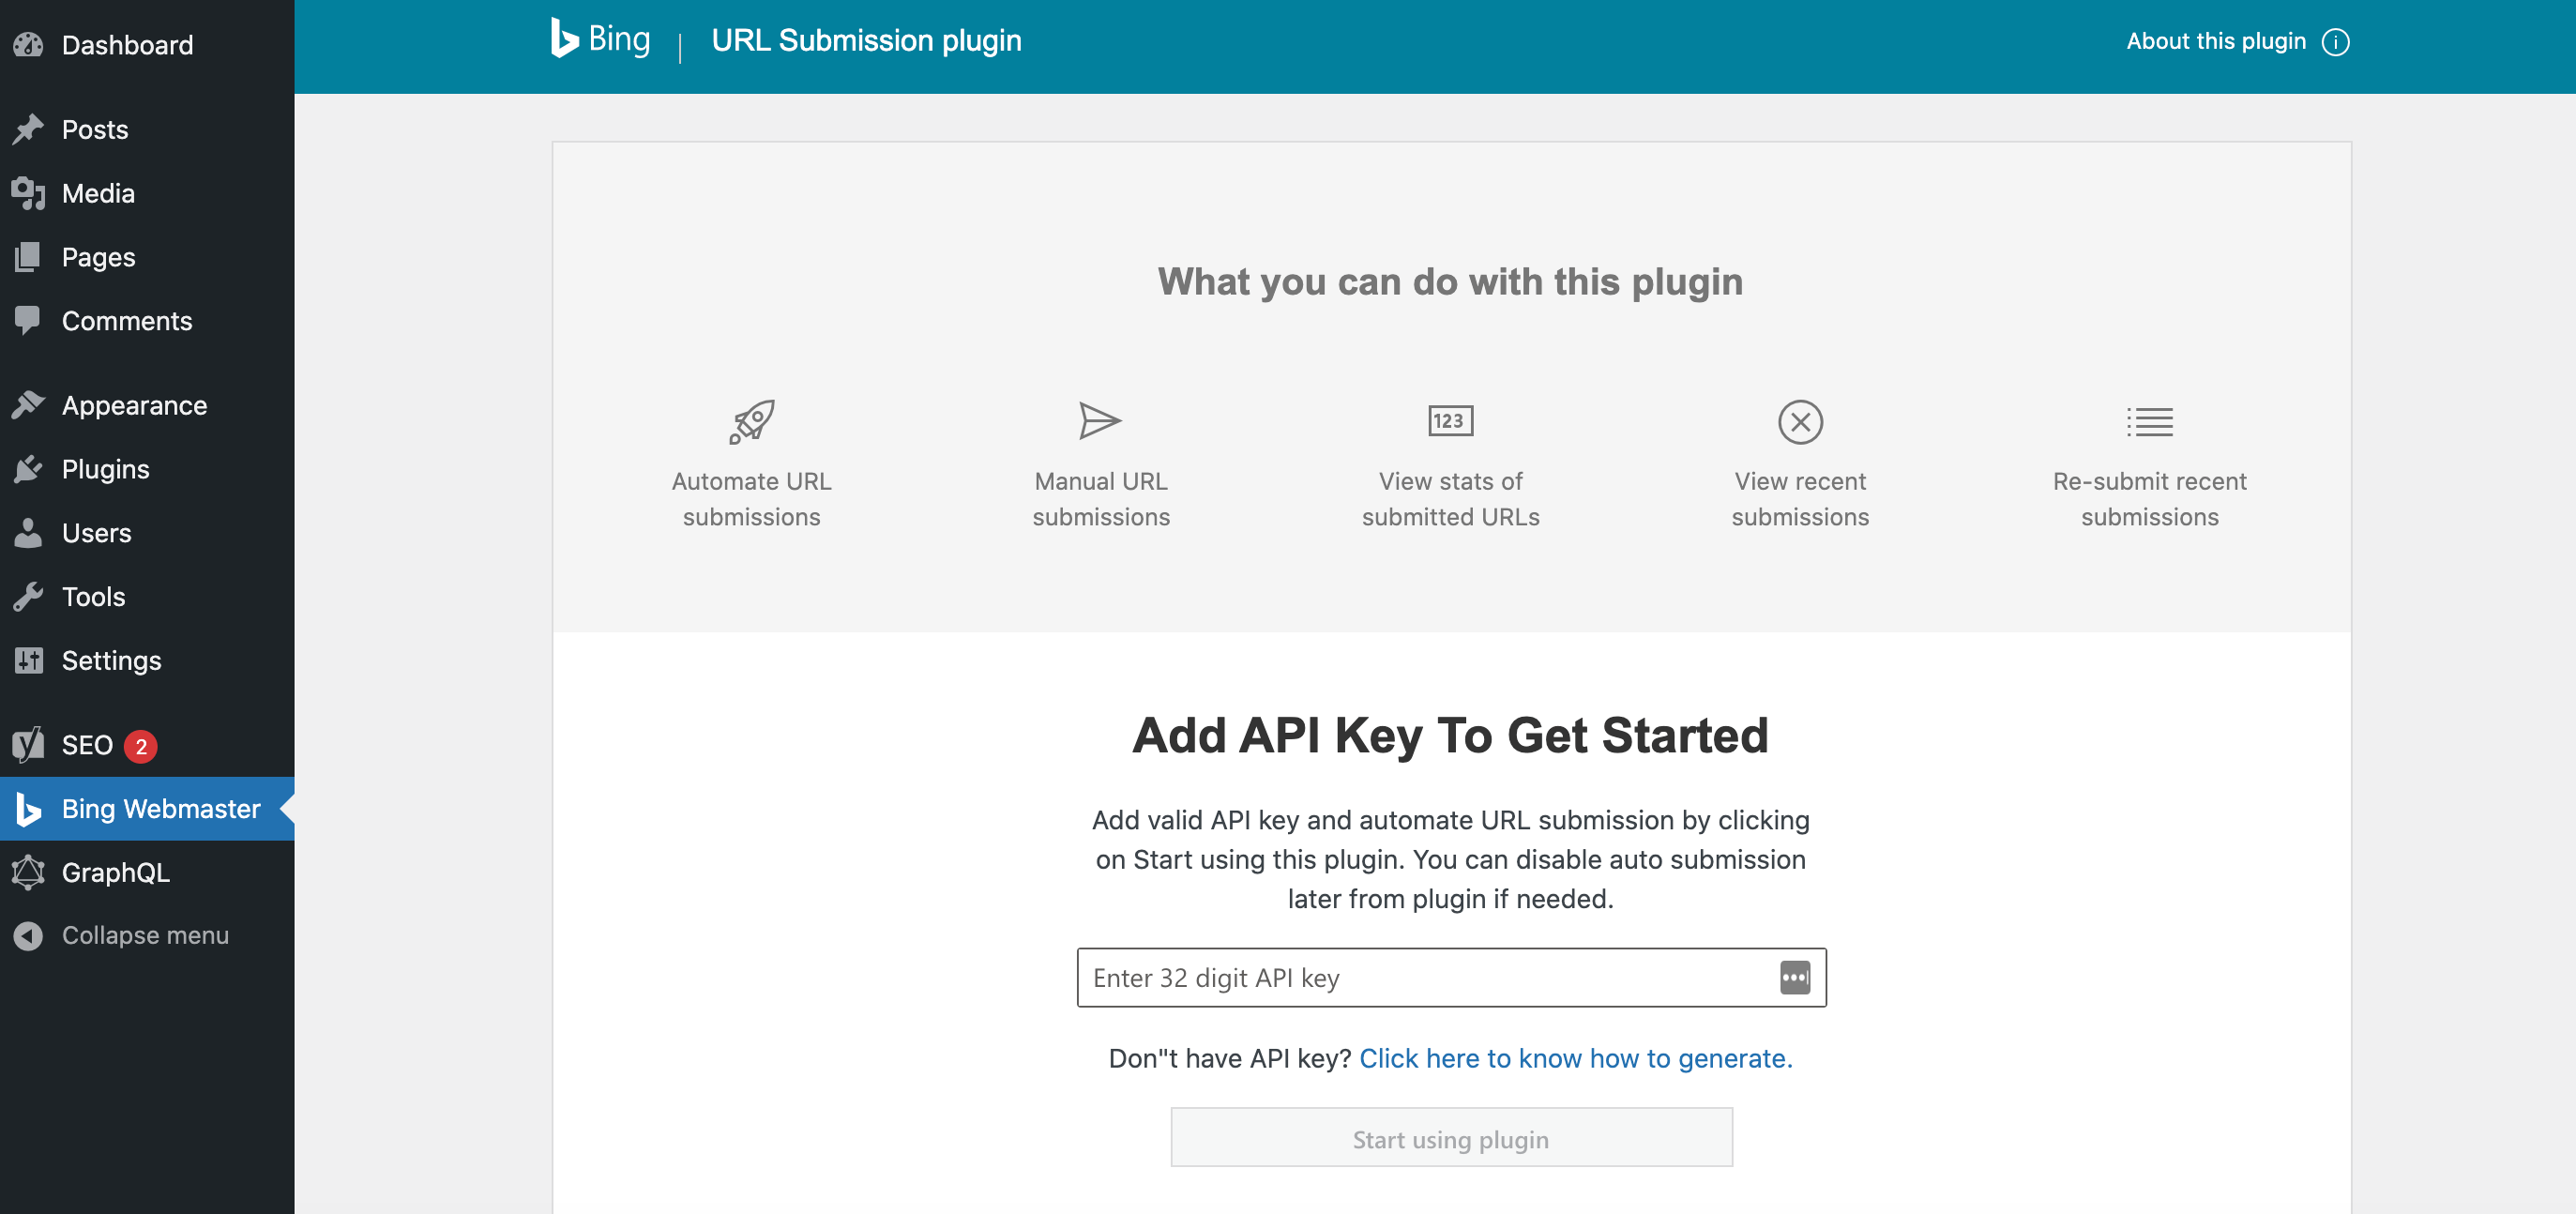Click the Bing Webmaster logo icon

30,807
